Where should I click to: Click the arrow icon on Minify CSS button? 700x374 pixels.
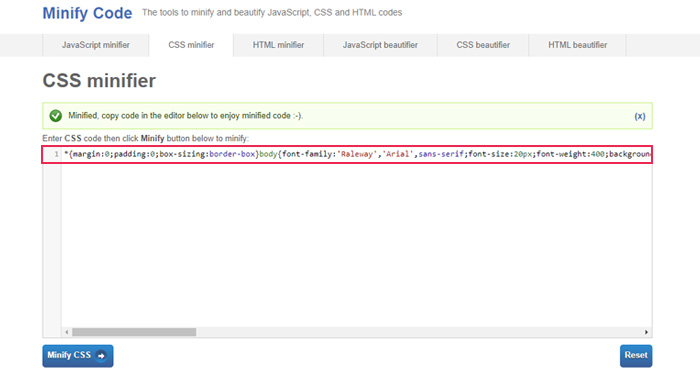click(x=101, y=356)
